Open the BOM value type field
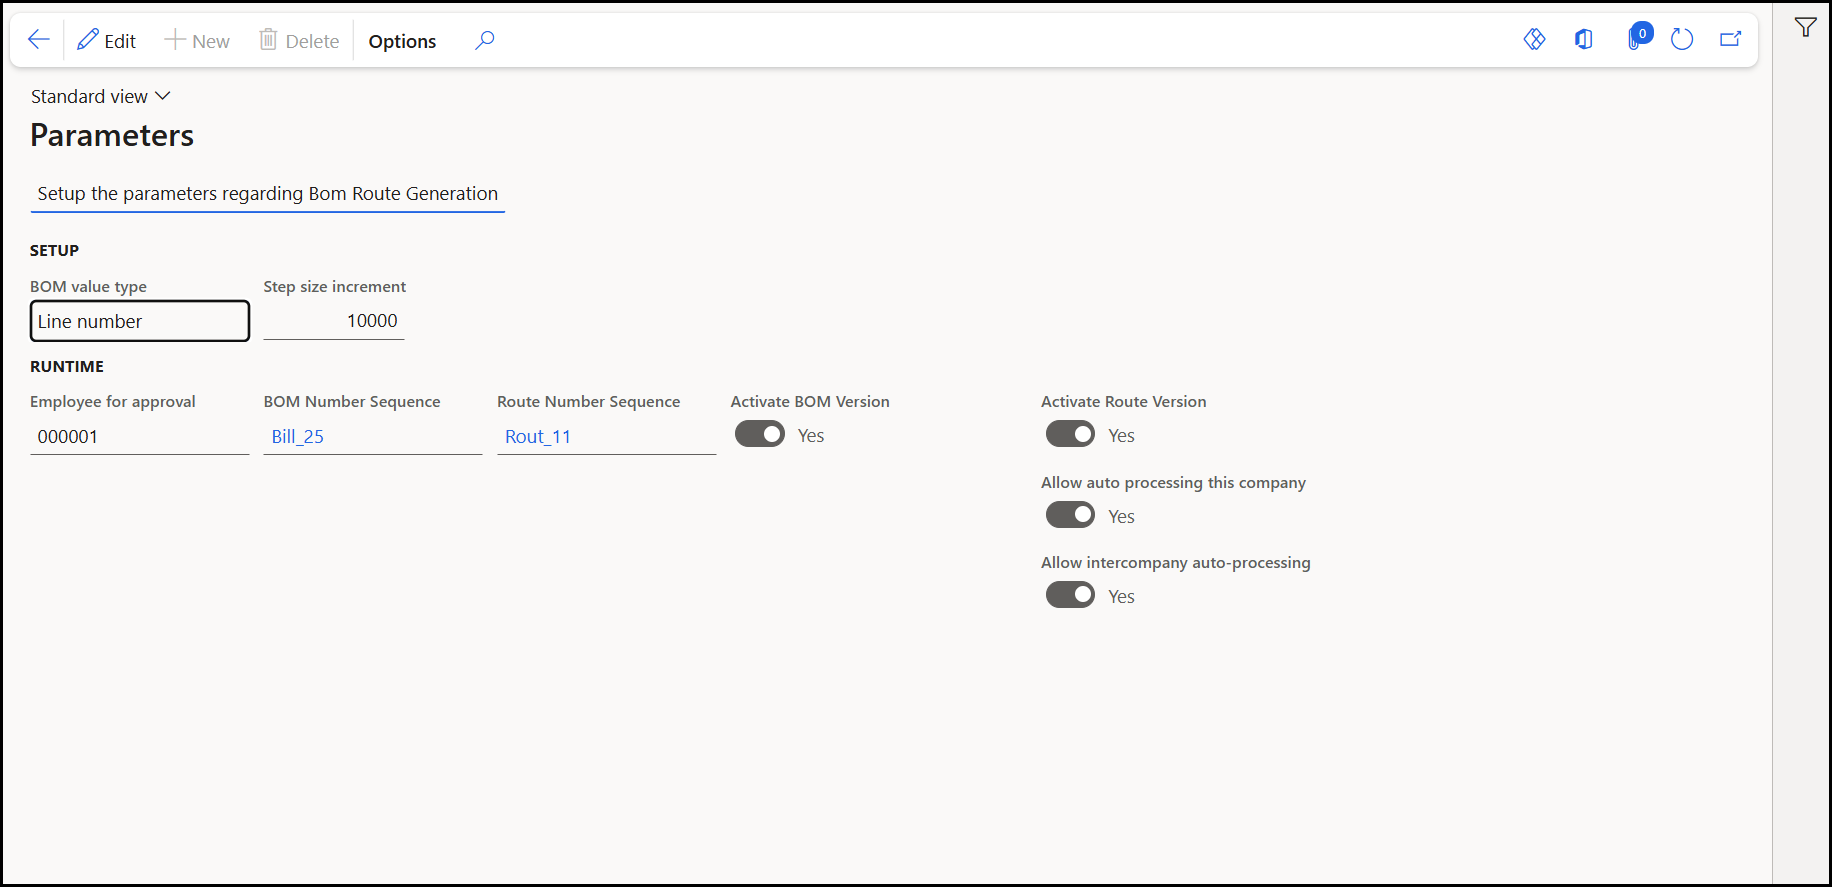 tap(140, 321)
